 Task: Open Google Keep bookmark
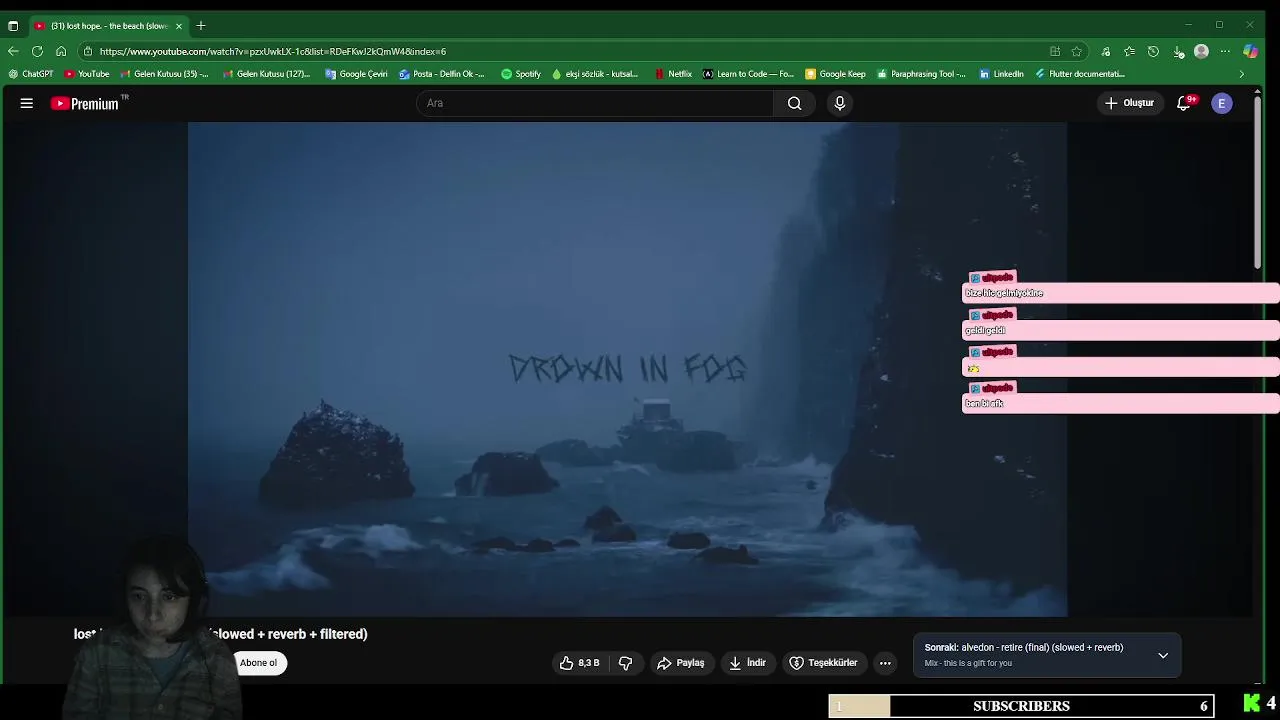coord(835,74)
